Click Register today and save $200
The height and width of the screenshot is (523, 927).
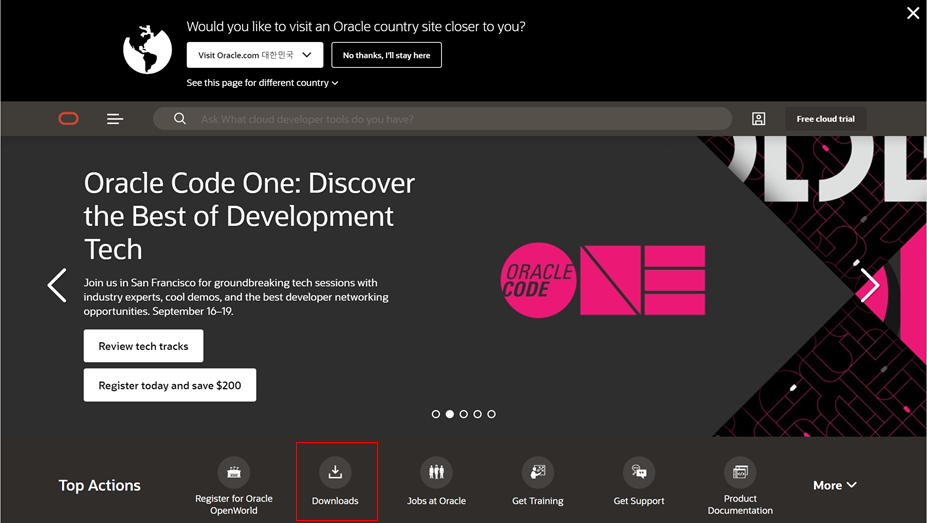170,385
